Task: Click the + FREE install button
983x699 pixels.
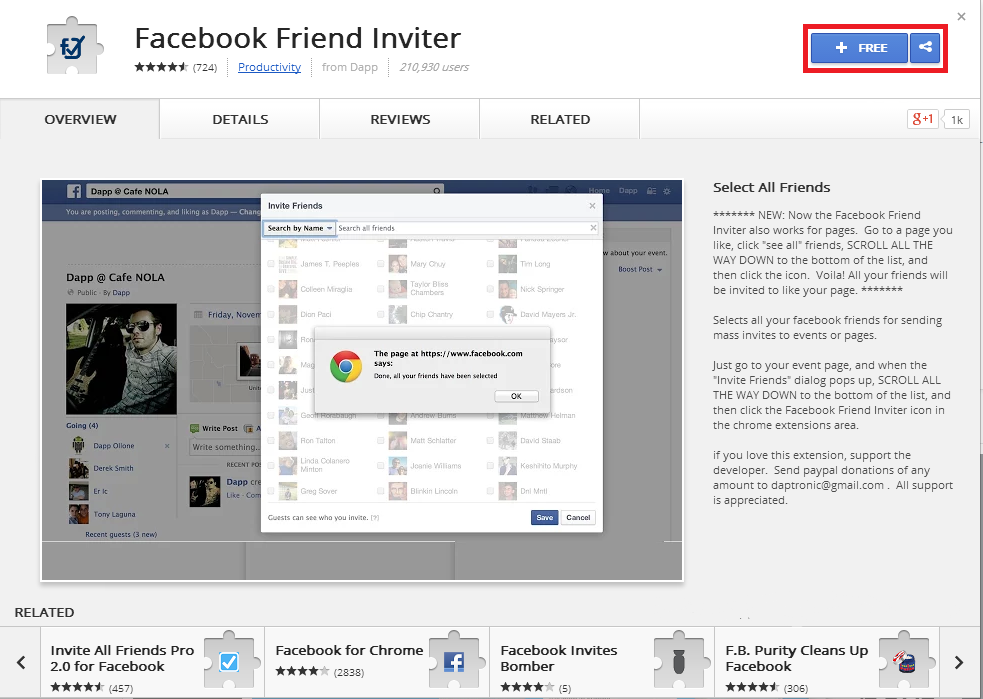Action: pyautogui.click(x=859, y=48)
